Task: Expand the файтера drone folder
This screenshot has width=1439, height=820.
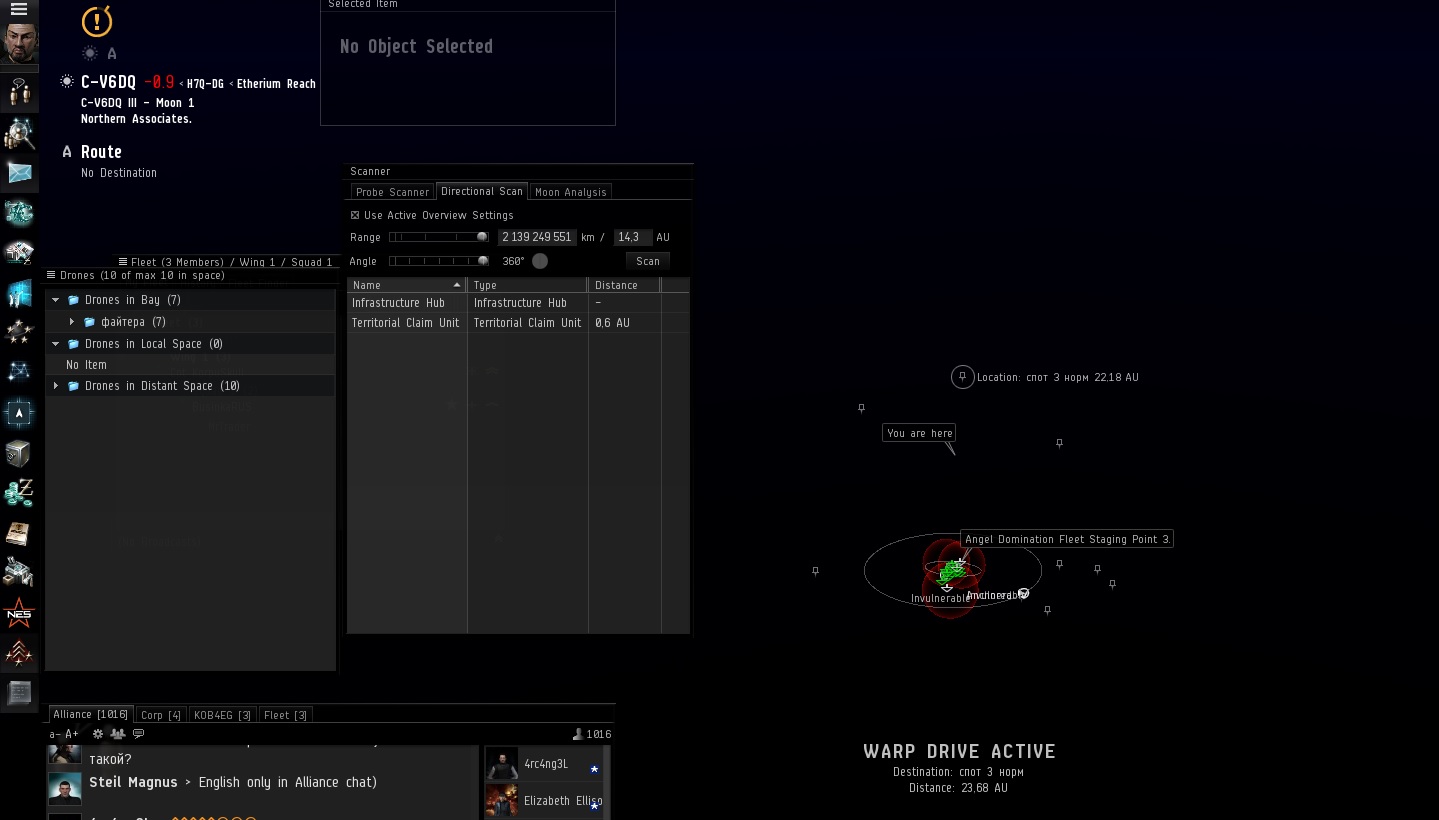Action: click(x=72, y=322)
